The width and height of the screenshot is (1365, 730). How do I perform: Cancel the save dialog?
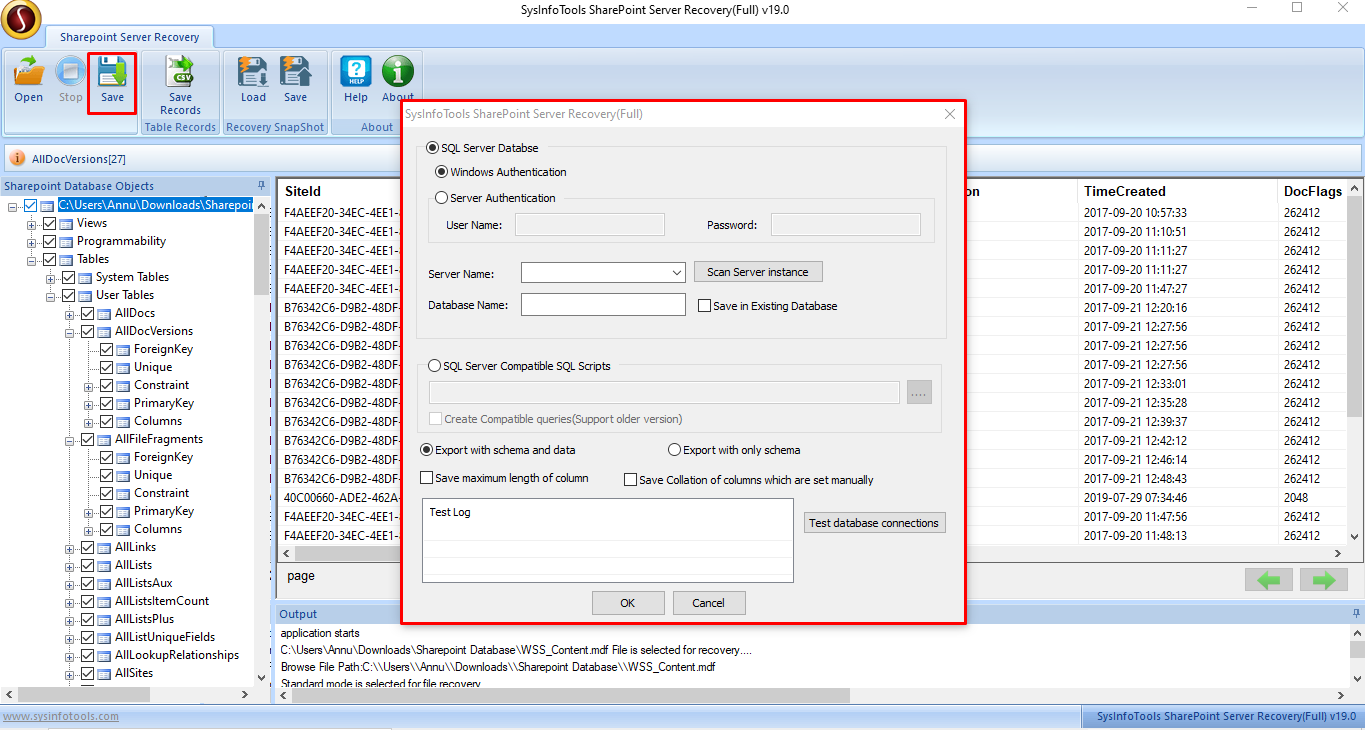[x=708, y=603]
